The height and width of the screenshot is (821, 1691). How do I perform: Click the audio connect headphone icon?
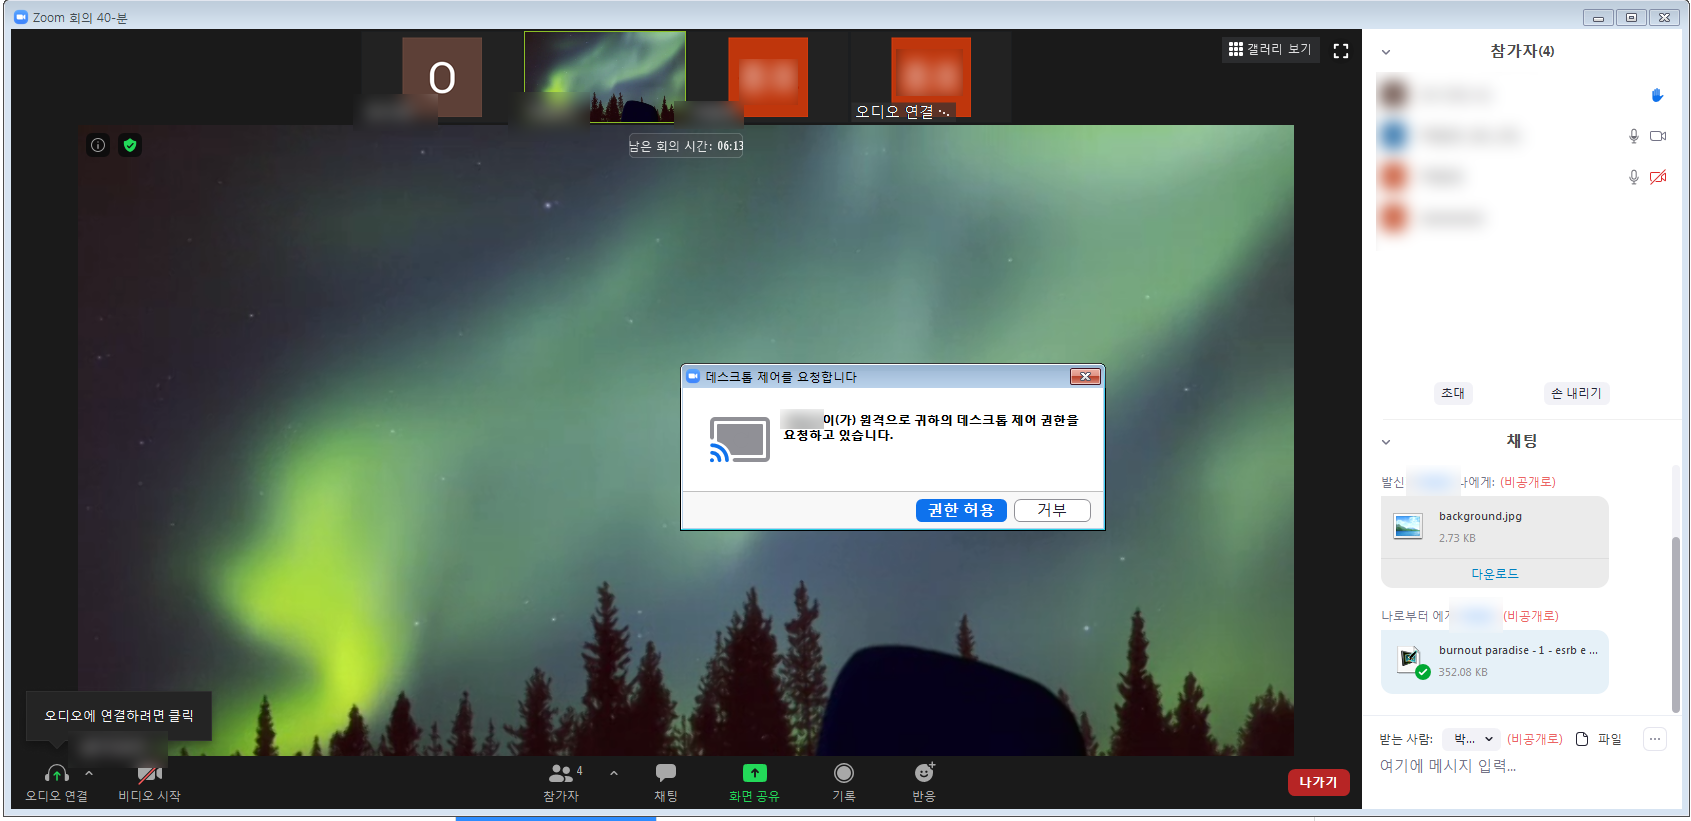pos(57,774)
